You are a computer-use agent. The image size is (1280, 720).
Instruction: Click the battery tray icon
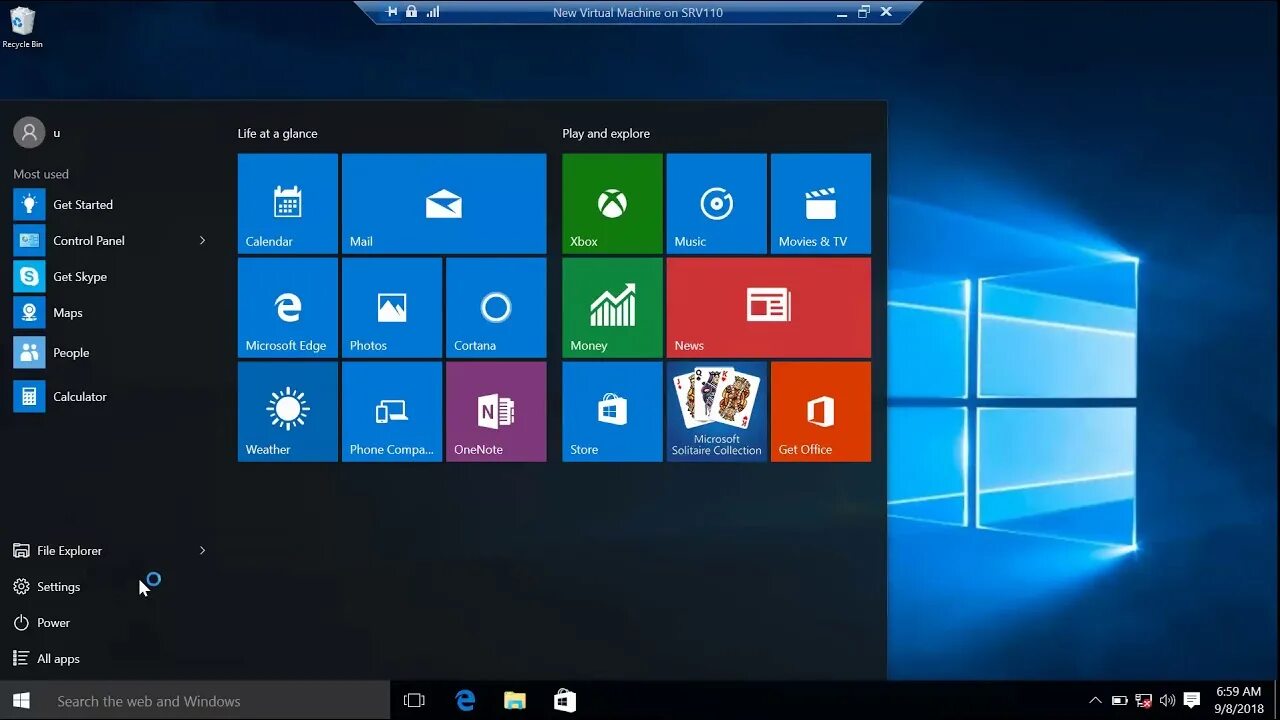click(1120, 701)
